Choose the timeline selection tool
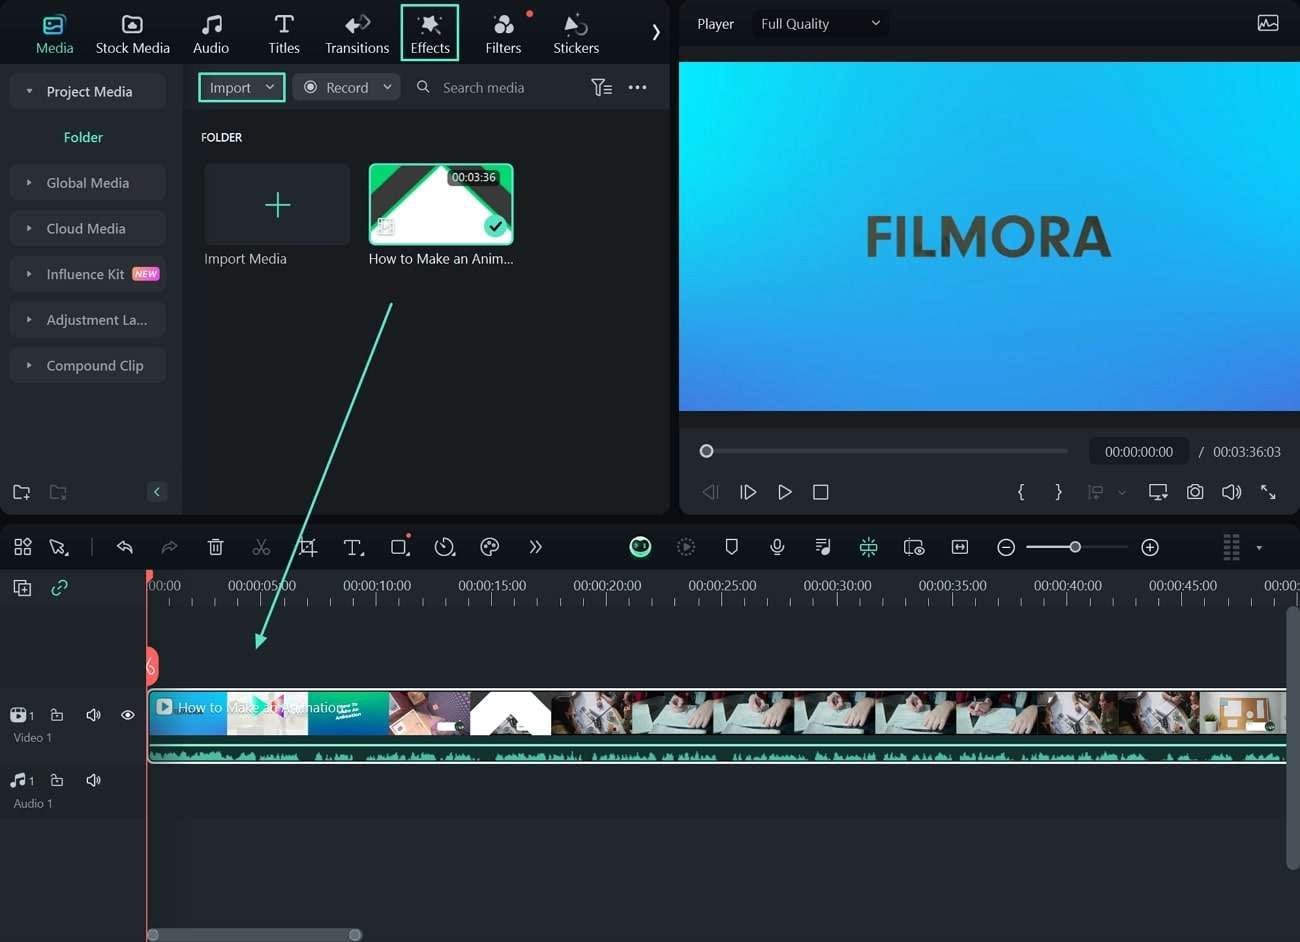The width and height of the screenshot is (1300, 942). (x=59, y=547)
